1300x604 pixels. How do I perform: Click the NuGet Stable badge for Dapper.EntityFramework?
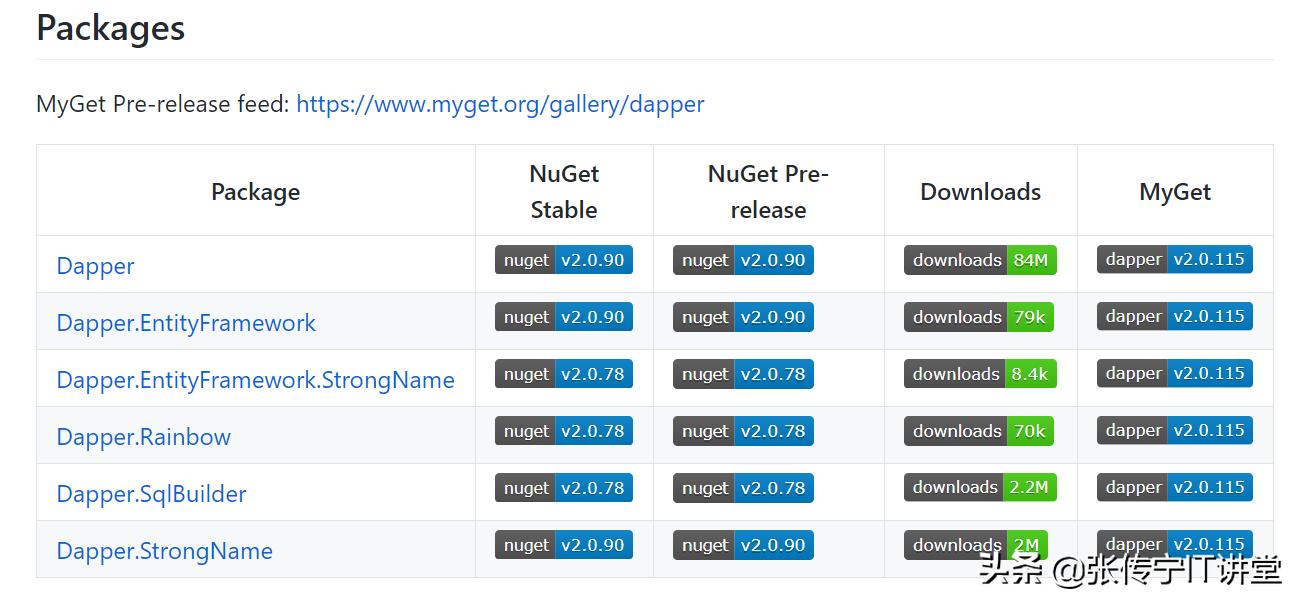[564, 316]
